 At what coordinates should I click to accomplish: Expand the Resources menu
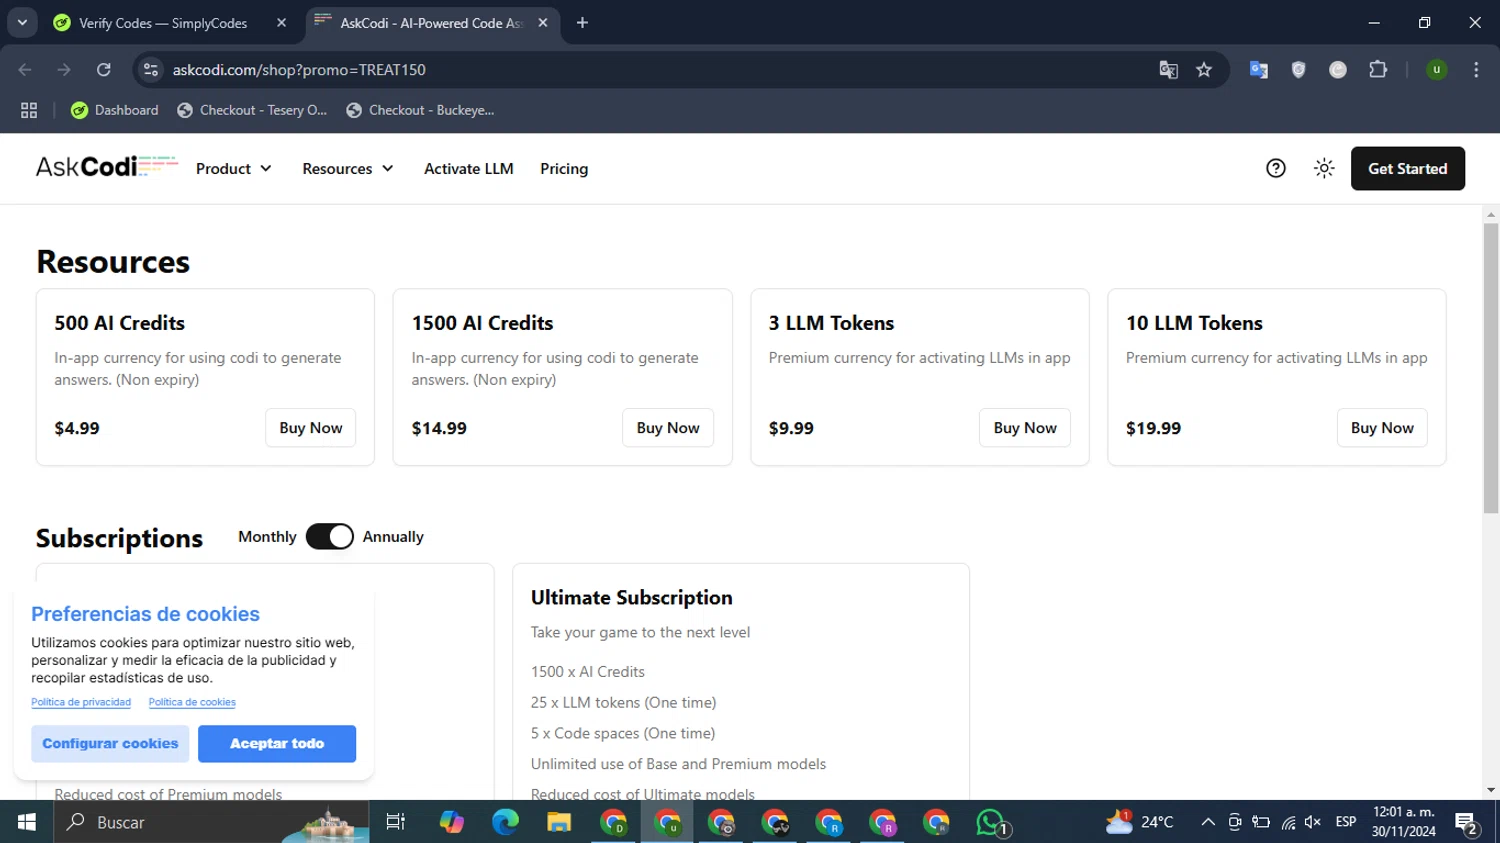[x=348, y=168]
